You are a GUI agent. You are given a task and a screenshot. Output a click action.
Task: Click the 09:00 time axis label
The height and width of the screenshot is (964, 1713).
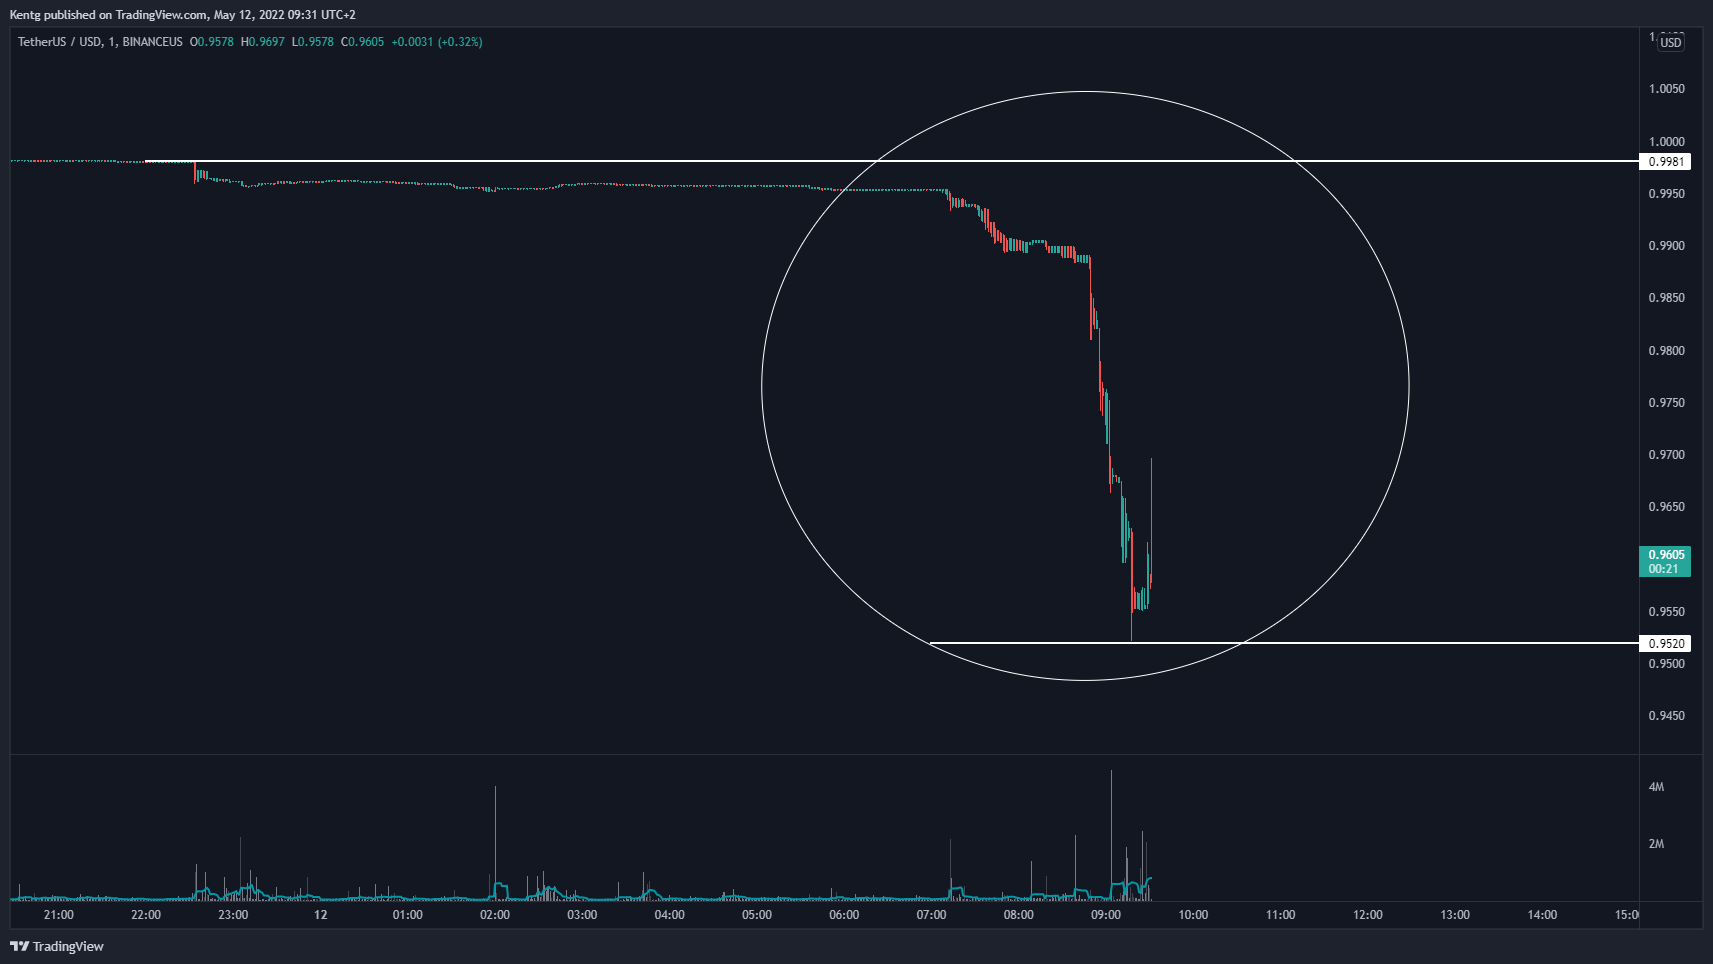pos(1106,915)
